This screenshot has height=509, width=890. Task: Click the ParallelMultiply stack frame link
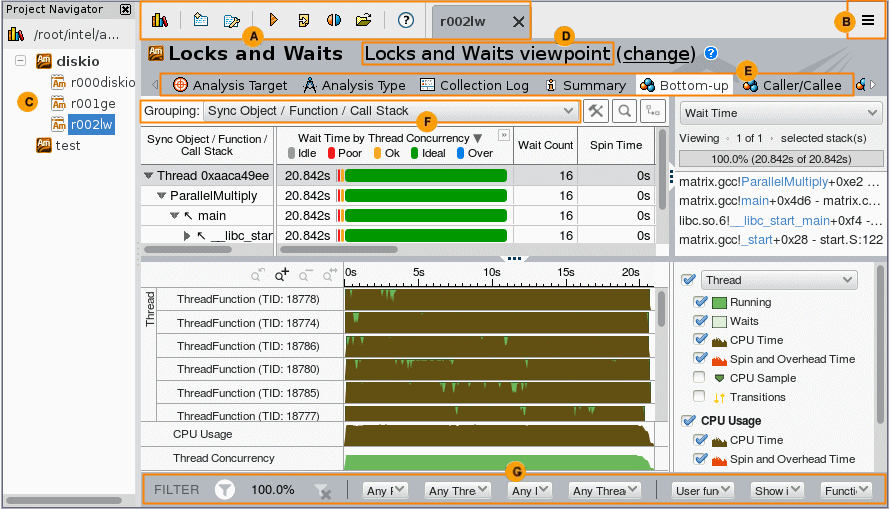784,182
